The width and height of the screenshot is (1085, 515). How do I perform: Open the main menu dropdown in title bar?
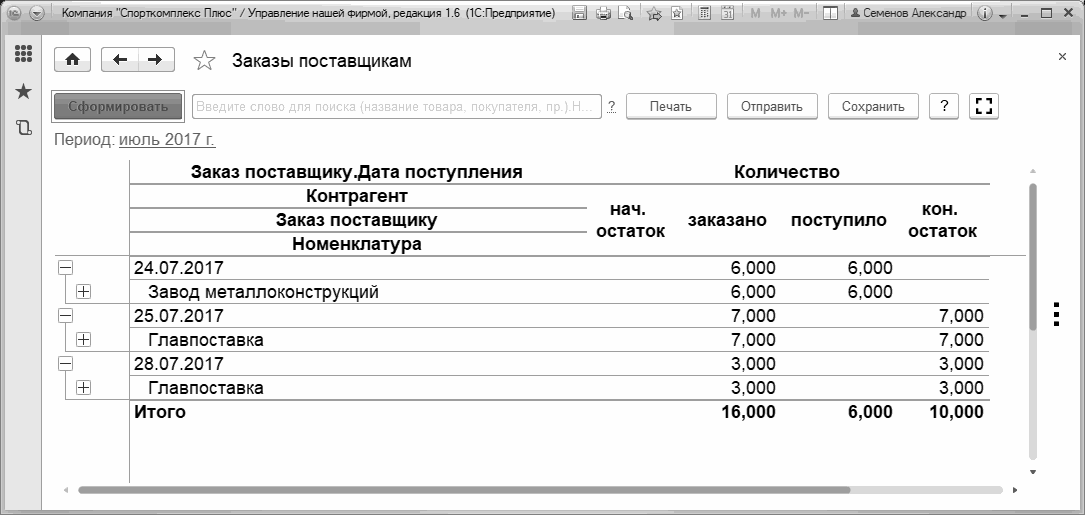tap(37, 13)
